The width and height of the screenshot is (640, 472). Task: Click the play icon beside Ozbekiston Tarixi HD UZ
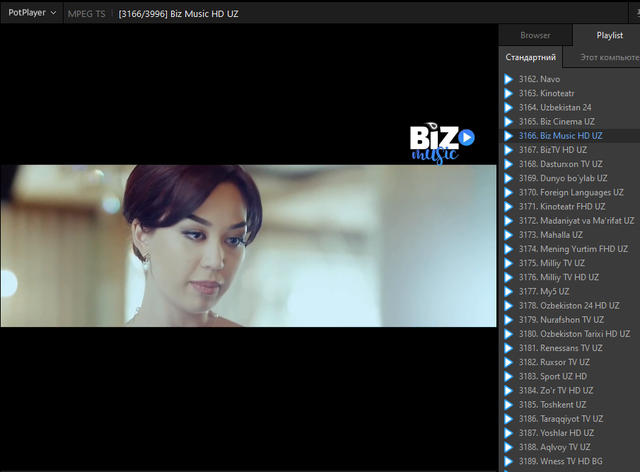(x=508, y=334)
